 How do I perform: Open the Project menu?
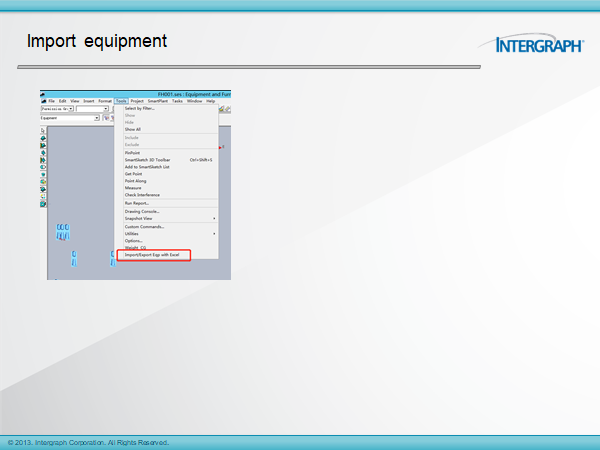coord(137,101)
